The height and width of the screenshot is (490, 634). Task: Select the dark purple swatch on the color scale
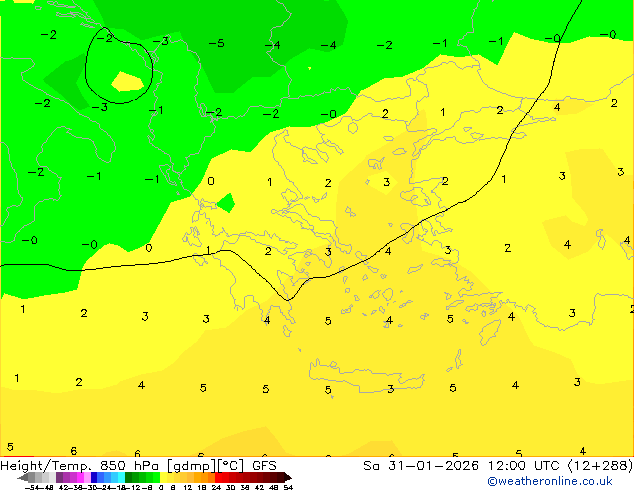pos(59,478)
